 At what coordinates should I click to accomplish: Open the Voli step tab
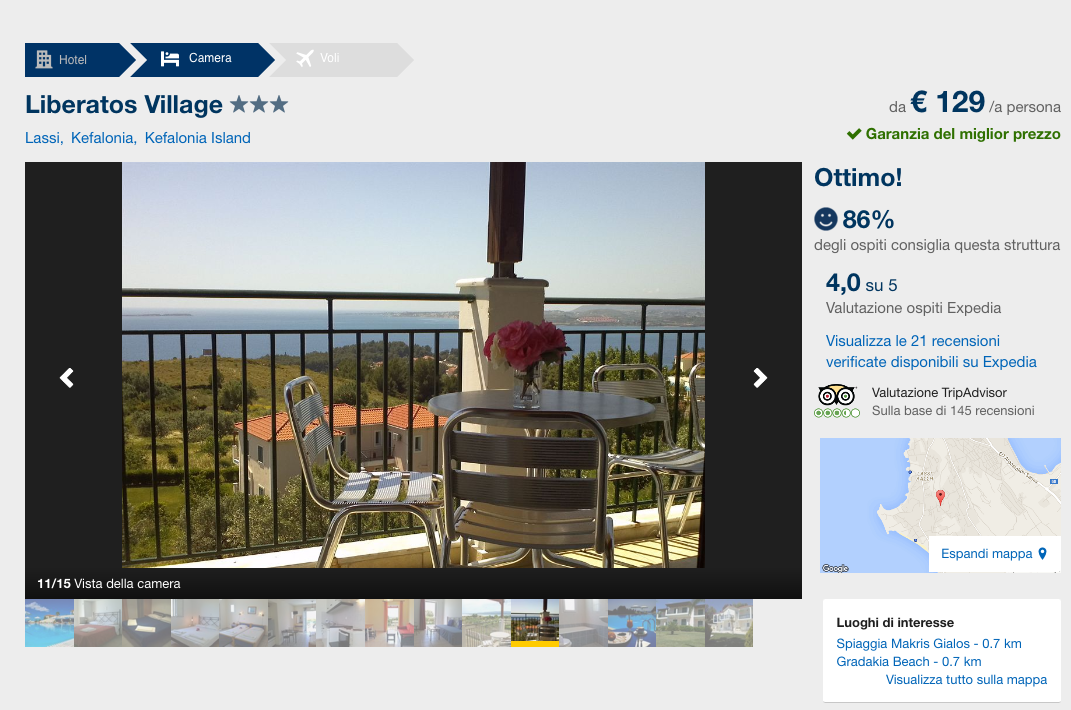[x=330, y=59]
